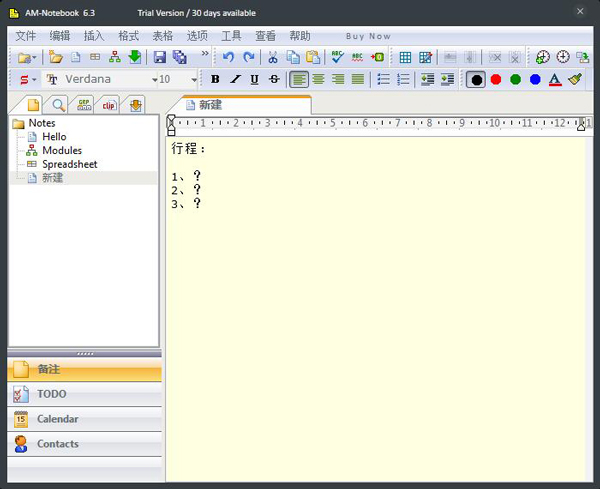This screenshot has width=600, height=489.
Task: Click the green counter insert icon
Action: (x=377, y=57)
